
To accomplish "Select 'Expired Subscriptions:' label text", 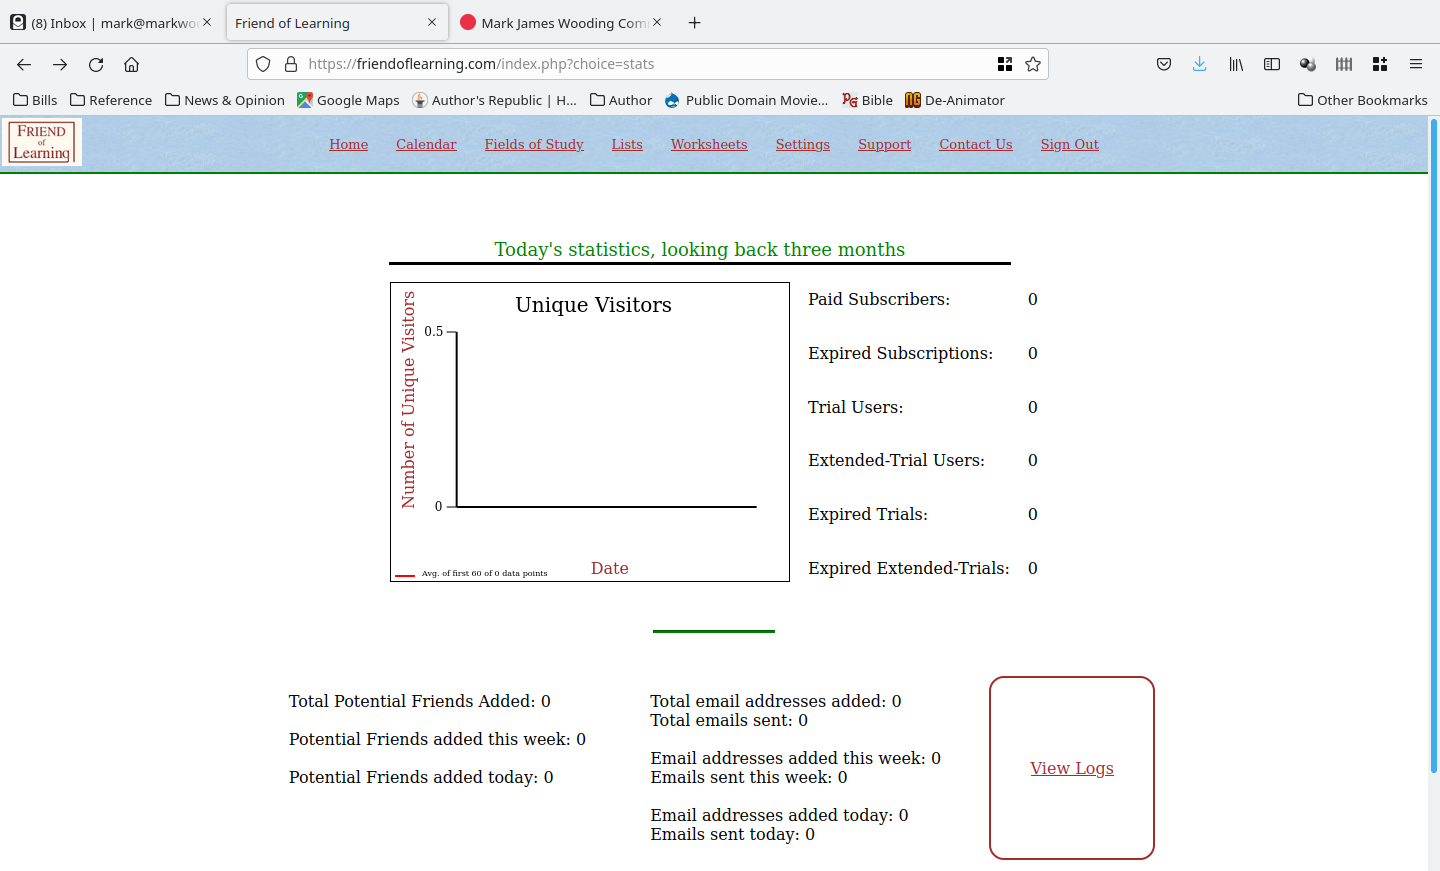I will [901, 353].
